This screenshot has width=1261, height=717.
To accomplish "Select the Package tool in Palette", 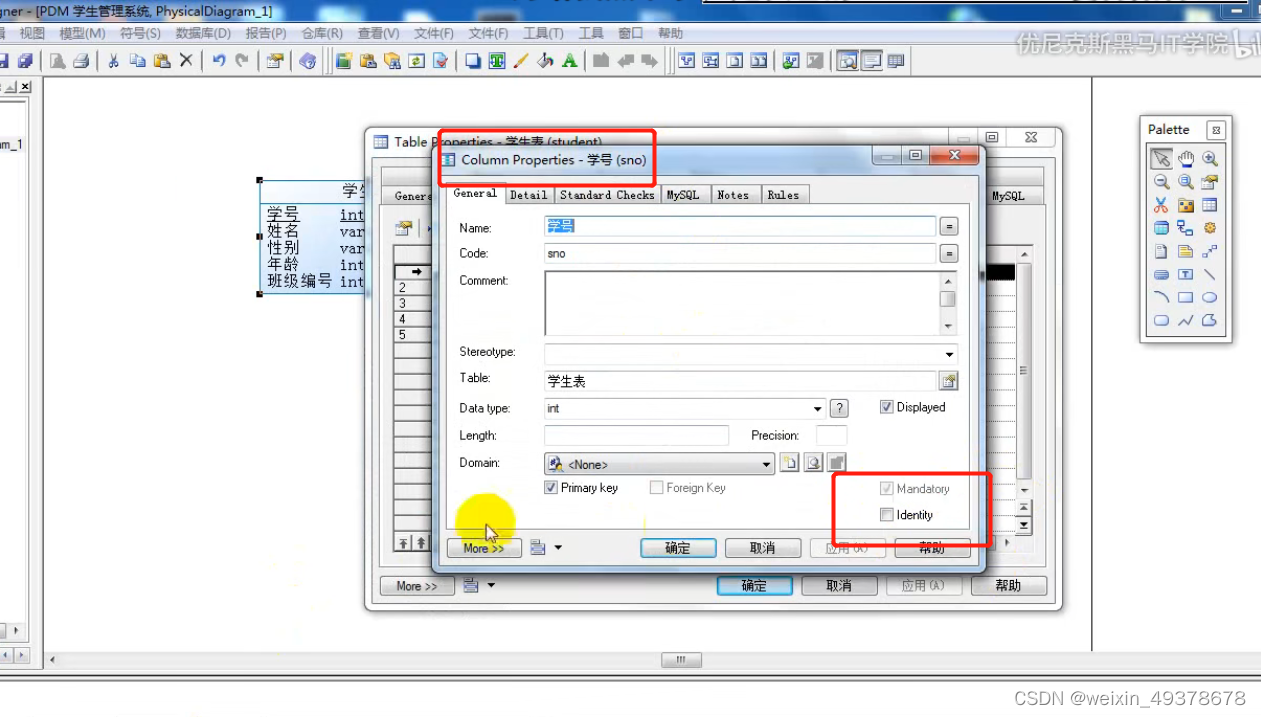I will click(x=1185, y=205).
